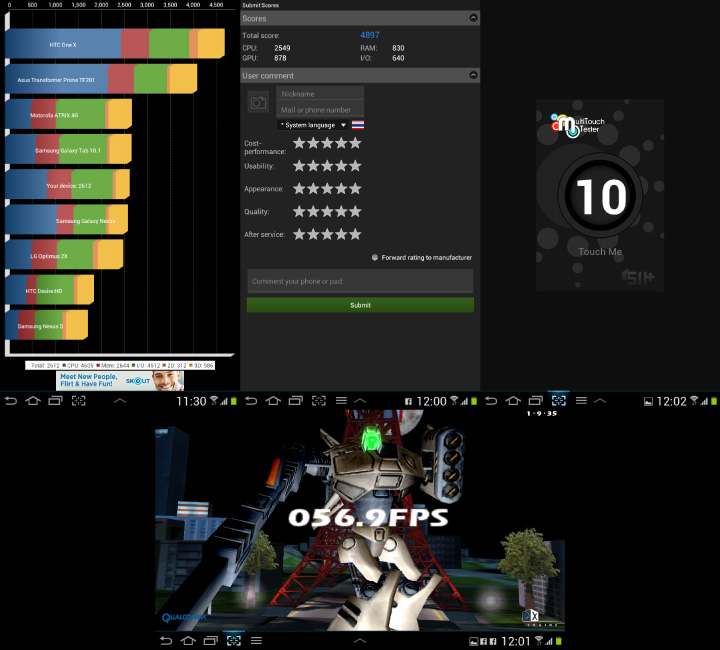The image size is (720, 650).
Task: Tap the back arrow in the 12:02 navigation bar
Action: pyautogui.click(x=491, y=401)
